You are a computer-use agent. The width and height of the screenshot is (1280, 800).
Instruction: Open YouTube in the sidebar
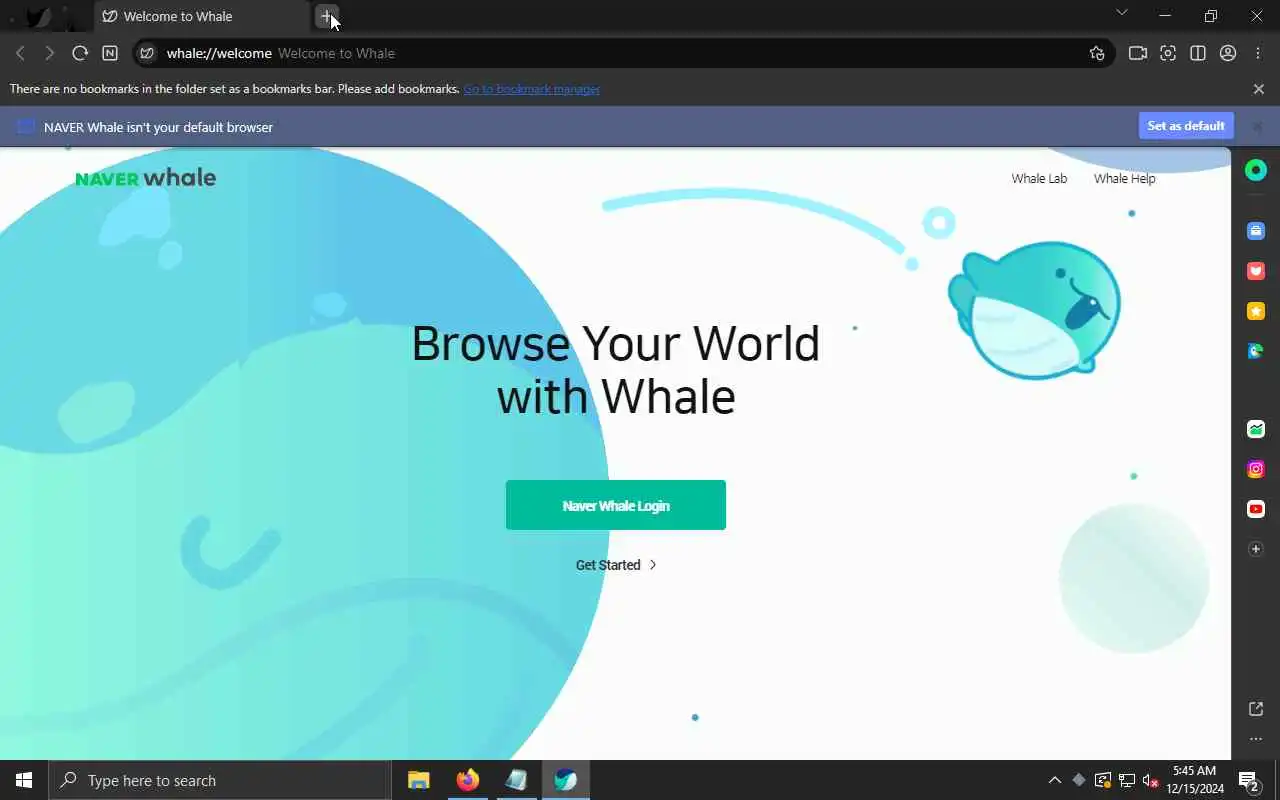coord(1256,509)
